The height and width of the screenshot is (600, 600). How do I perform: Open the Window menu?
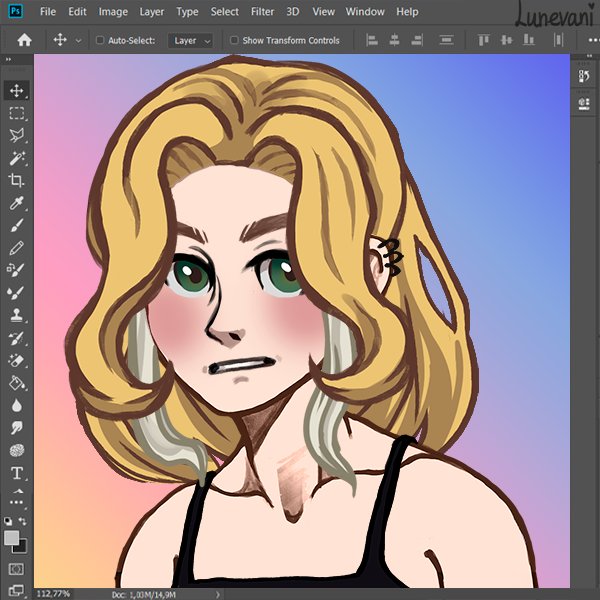365,12
